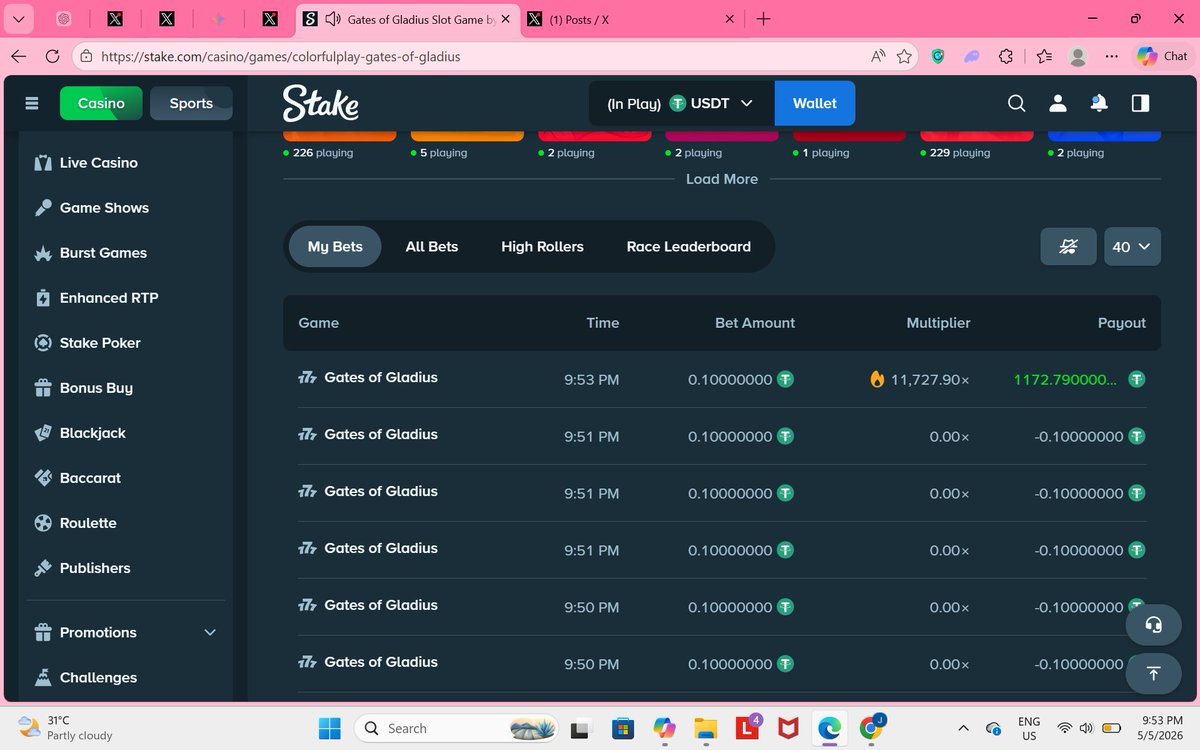Open browser extensions puzzle icon

click(x=1006, y=57)
